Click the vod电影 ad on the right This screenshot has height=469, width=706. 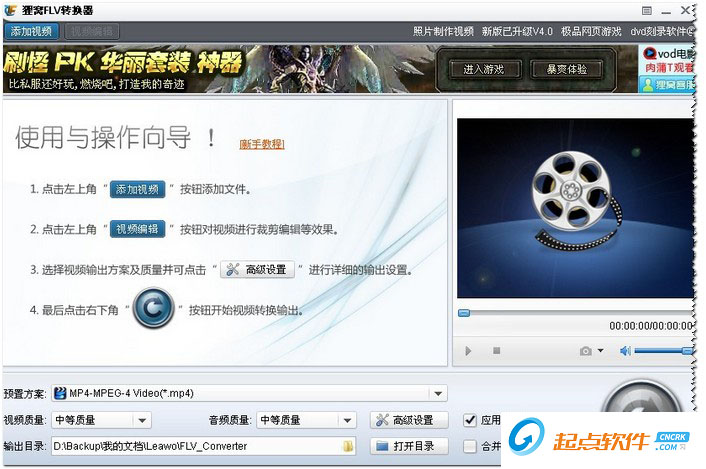(x=668, y=60)
